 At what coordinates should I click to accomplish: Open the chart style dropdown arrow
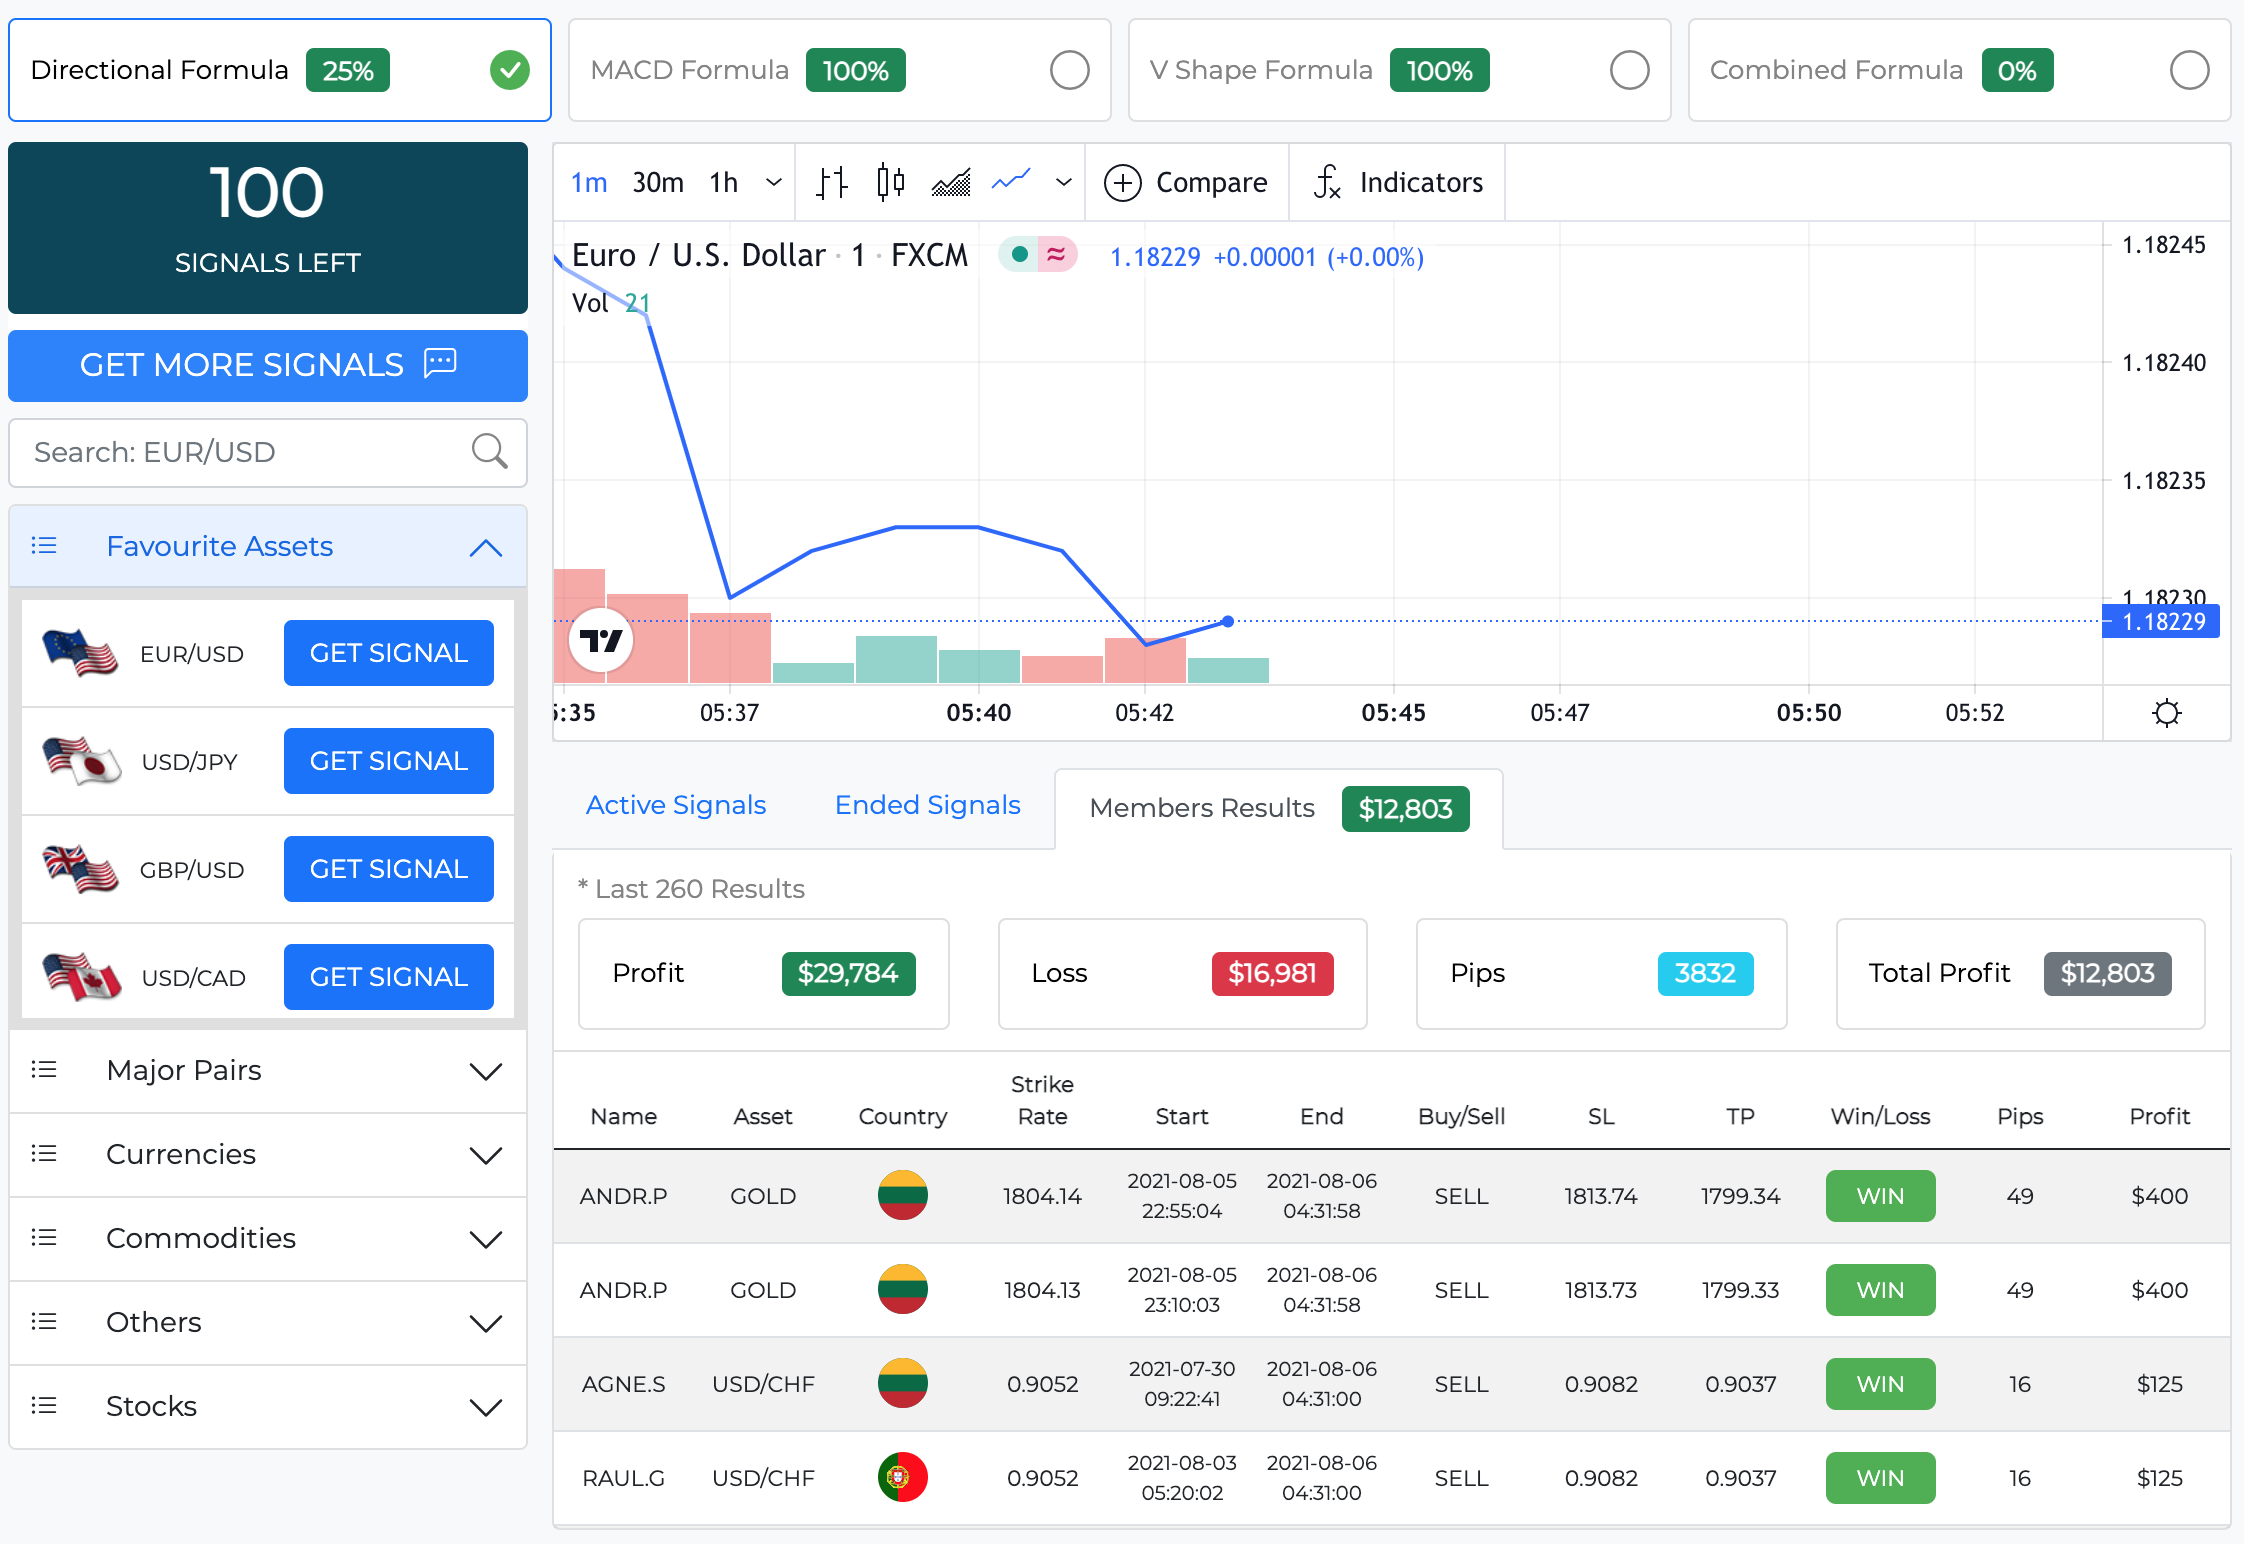click(1064, 182)
